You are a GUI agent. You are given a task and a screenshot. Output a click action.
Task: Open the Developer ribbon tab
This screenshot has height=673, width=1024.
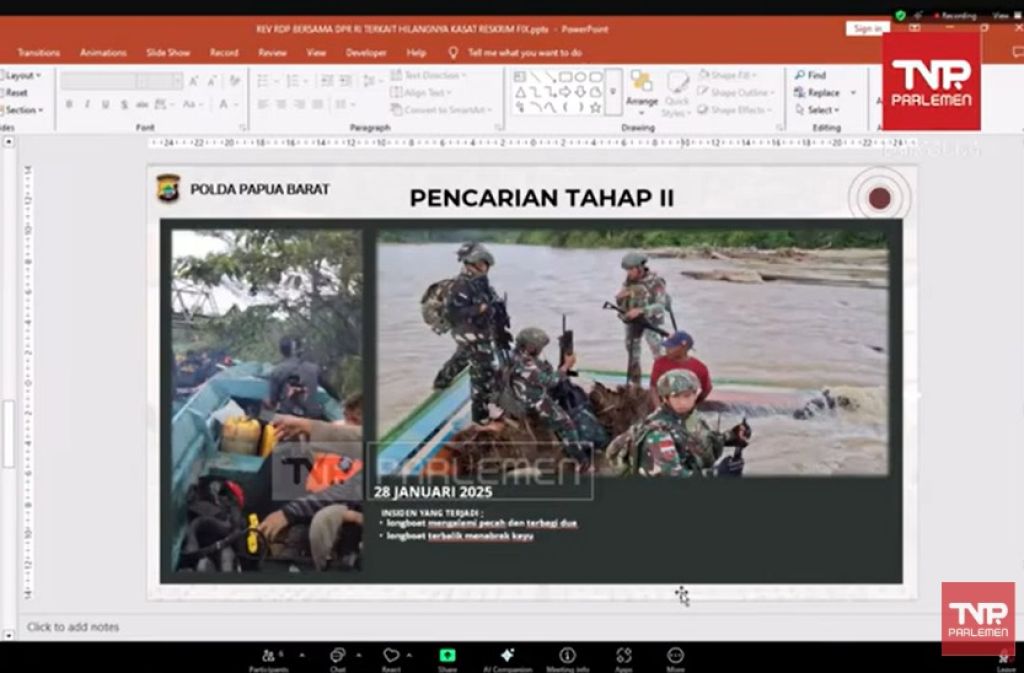[x=366, y=53]
